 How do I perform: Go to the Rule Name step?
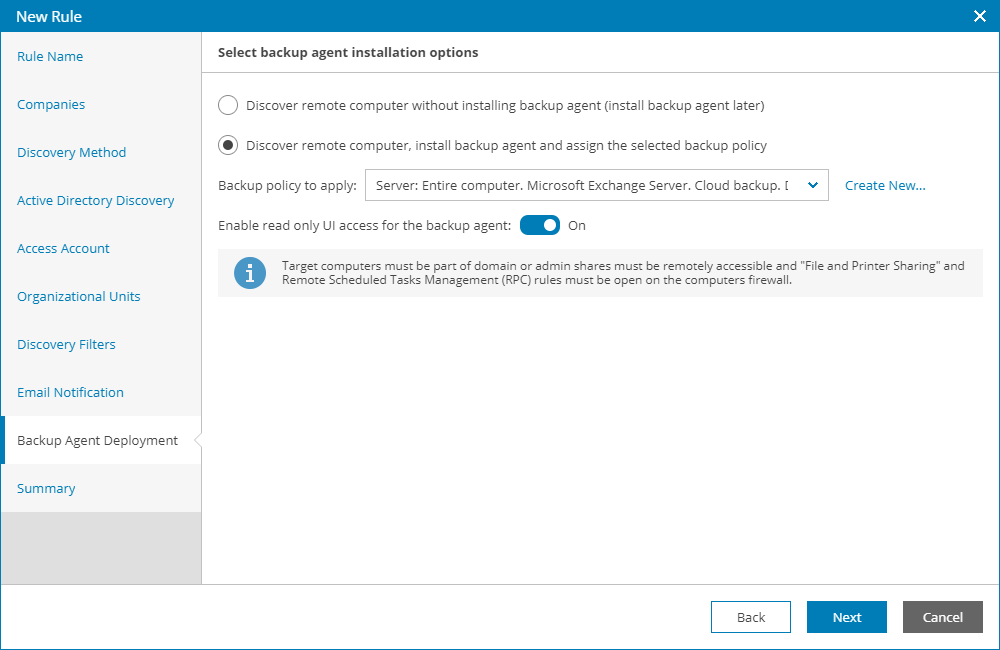pyautogui.click(x=50, y=57)
